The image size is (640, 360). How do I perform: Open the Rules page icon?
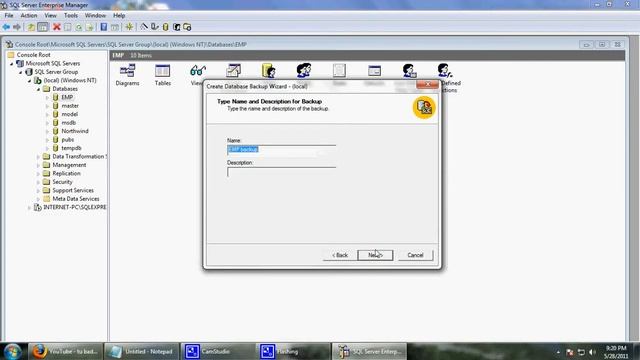339,71
